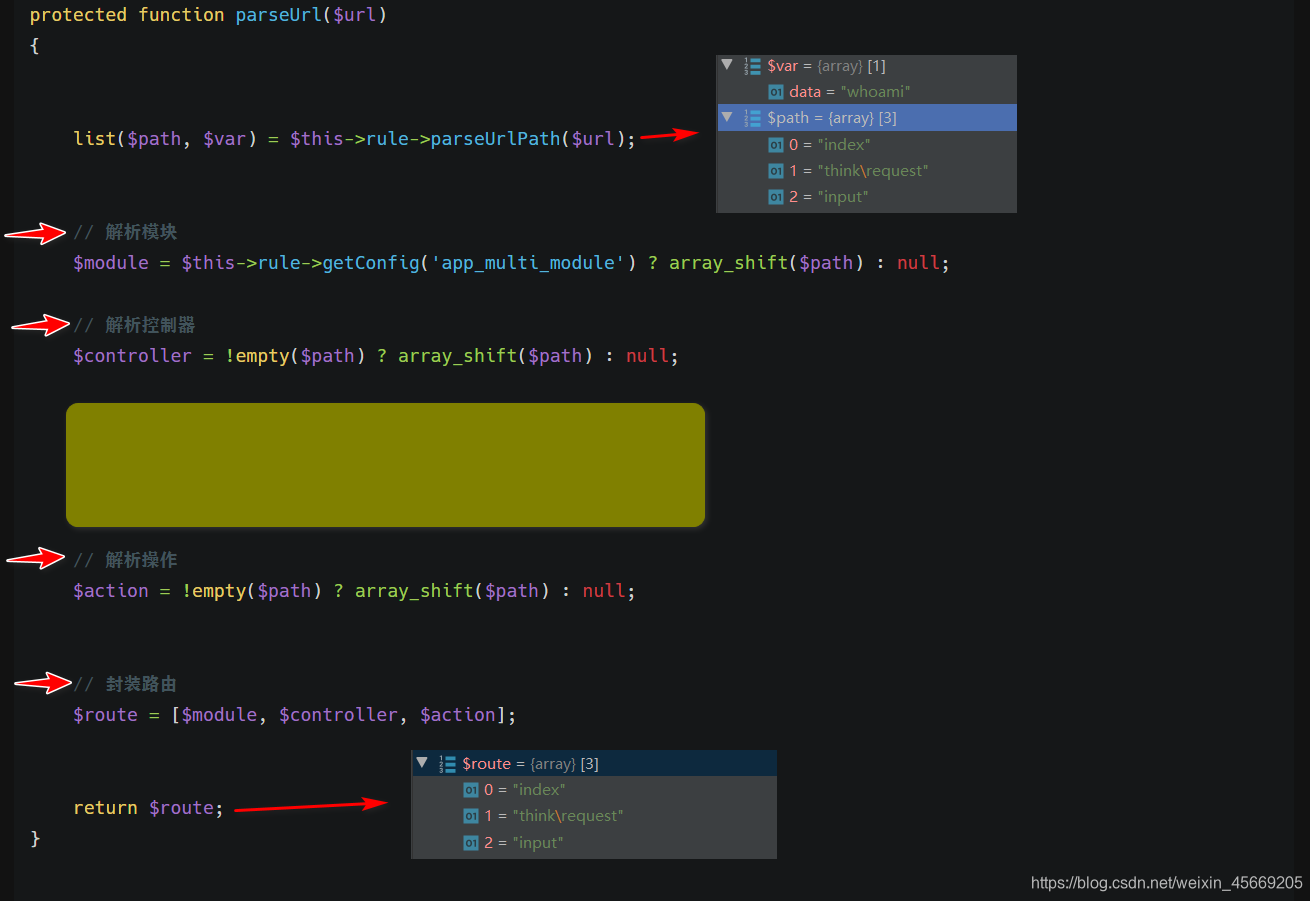Click the value icon beside $path 0 = "index"
Image resolution: width=1313 pixels, height=902 pixels.
pos(776,145)
